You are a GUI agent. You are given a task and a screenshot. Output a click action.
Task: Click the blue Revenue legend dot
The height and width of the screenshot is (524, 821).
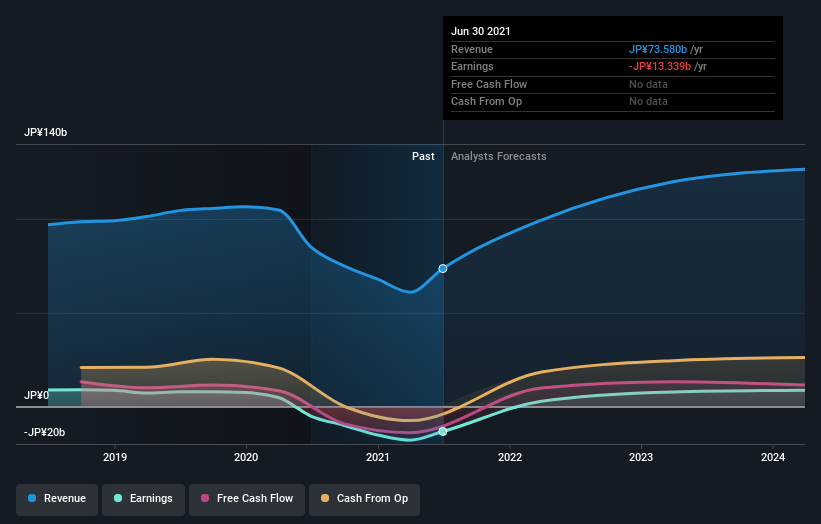(x=32, y=498)
